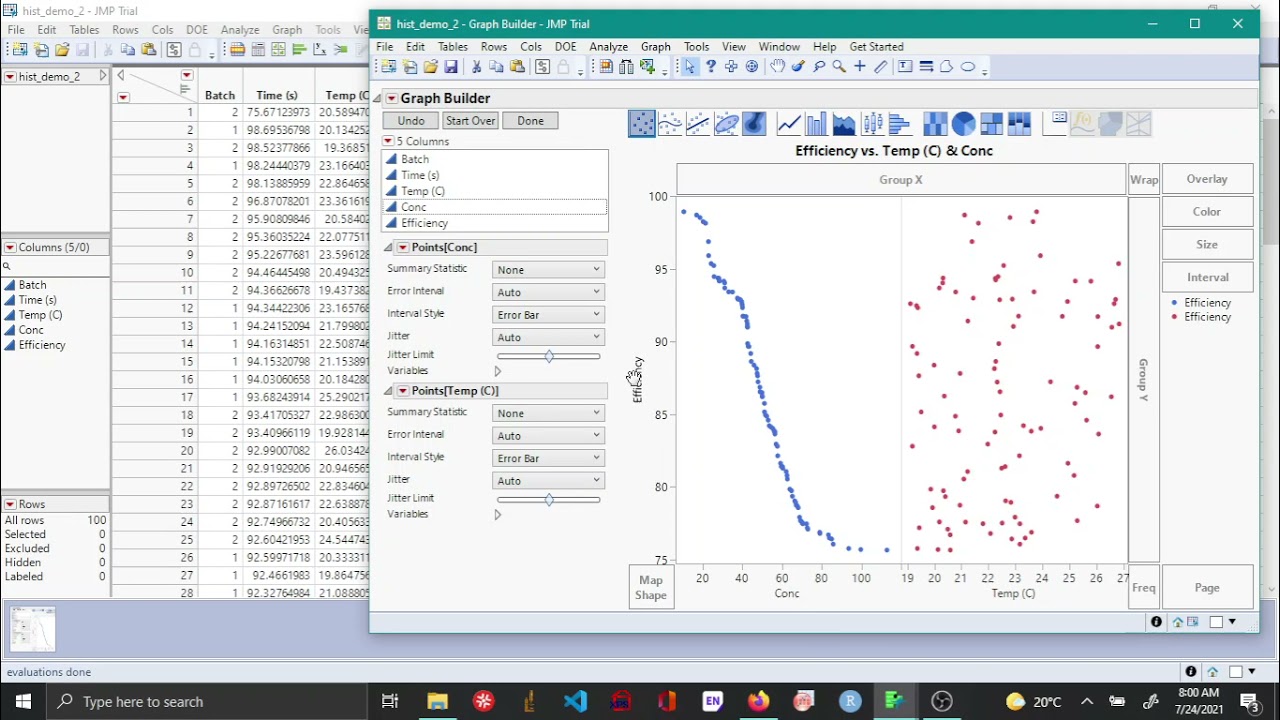Open Graph Builder red triangle menu
Image resolution: width=1280 pixels, height=720 pixels.
[x=392, y=98]
